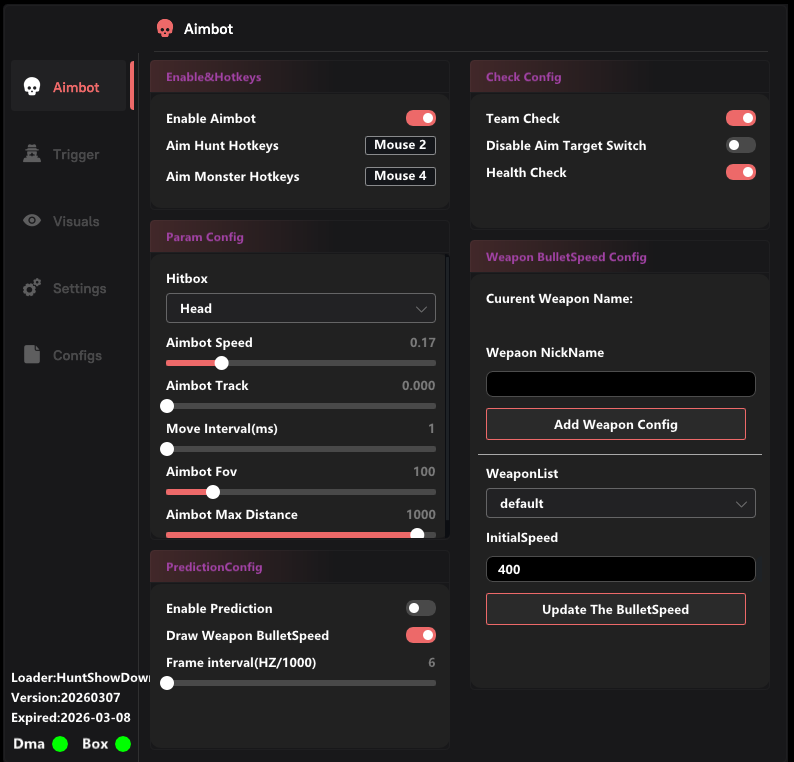This screenshot has height=762, width=794.
Task: Click the Settings gears icon
Action: tap(32, 288)
